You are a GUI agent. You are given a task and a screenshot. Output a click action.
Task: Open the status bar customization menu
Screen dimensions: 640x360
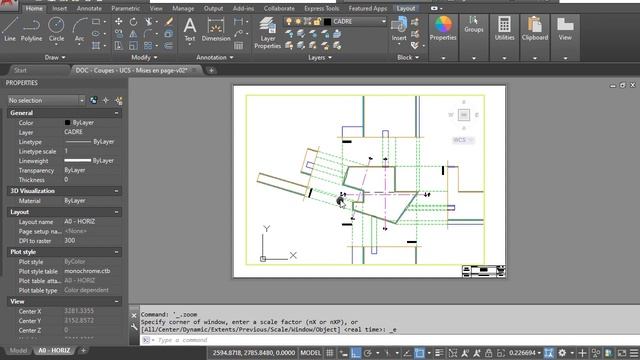click(634, 353)
